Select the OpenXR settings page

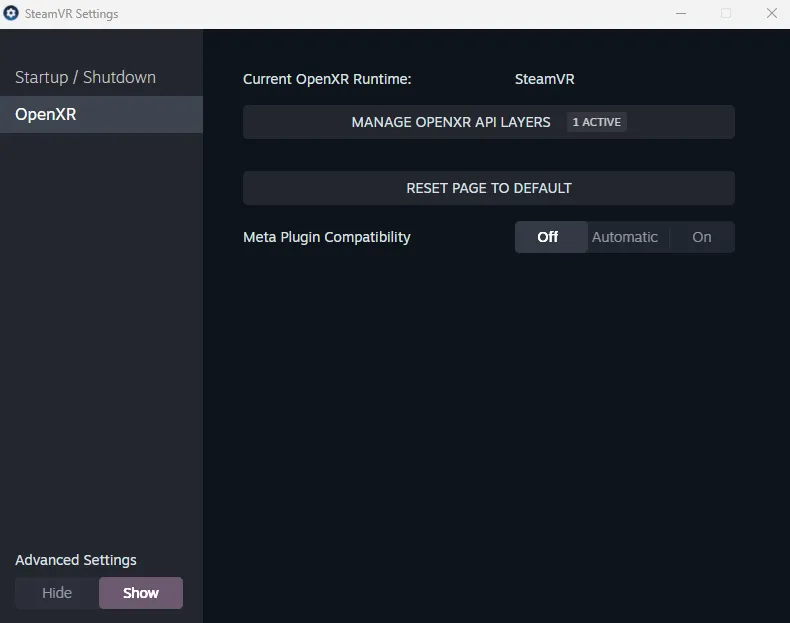(x=46, y=115)
